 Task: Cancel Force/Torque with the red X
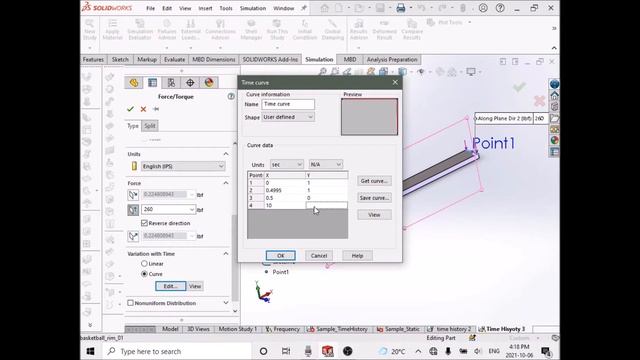[x=143, y=109]
